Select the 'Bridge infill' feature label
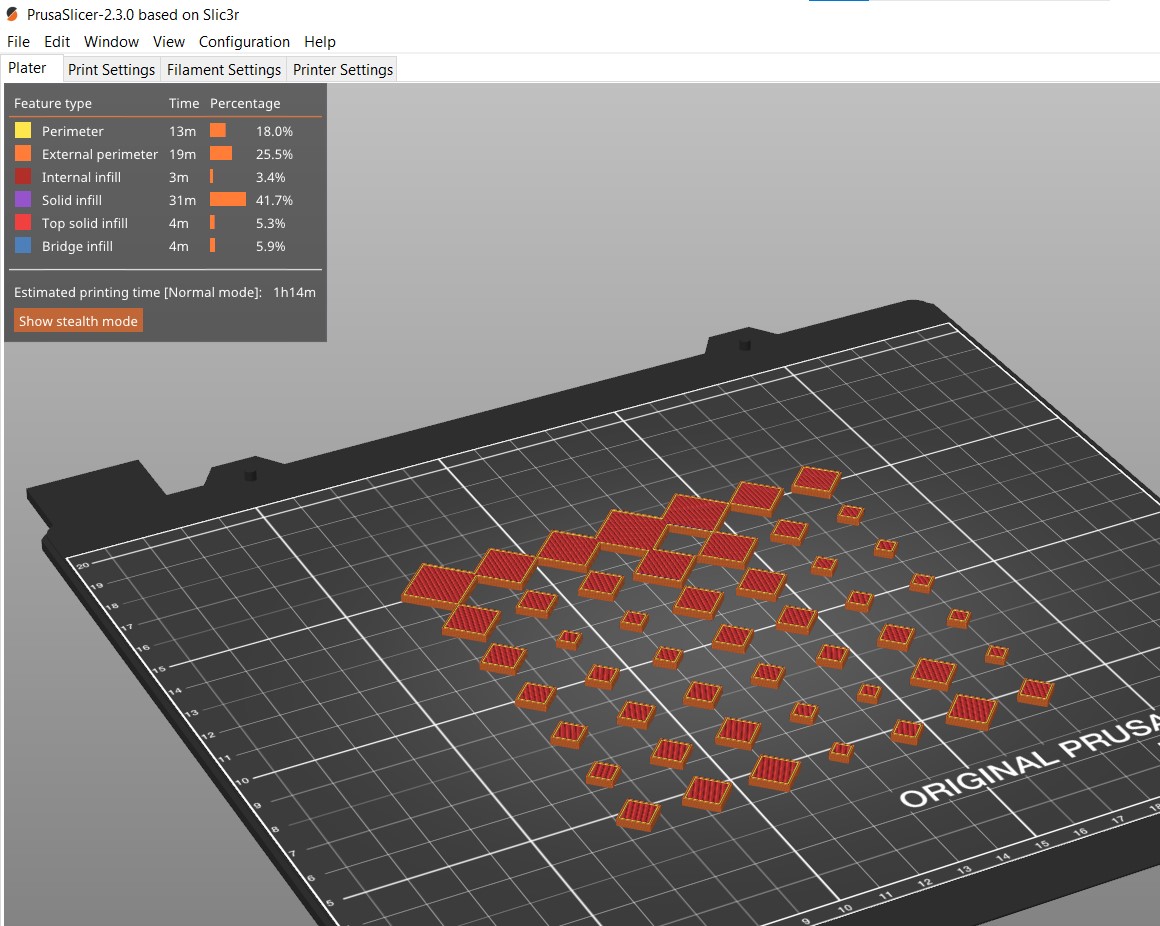The width and height of the screenshot is (1160, 926). tap(78, 246)
